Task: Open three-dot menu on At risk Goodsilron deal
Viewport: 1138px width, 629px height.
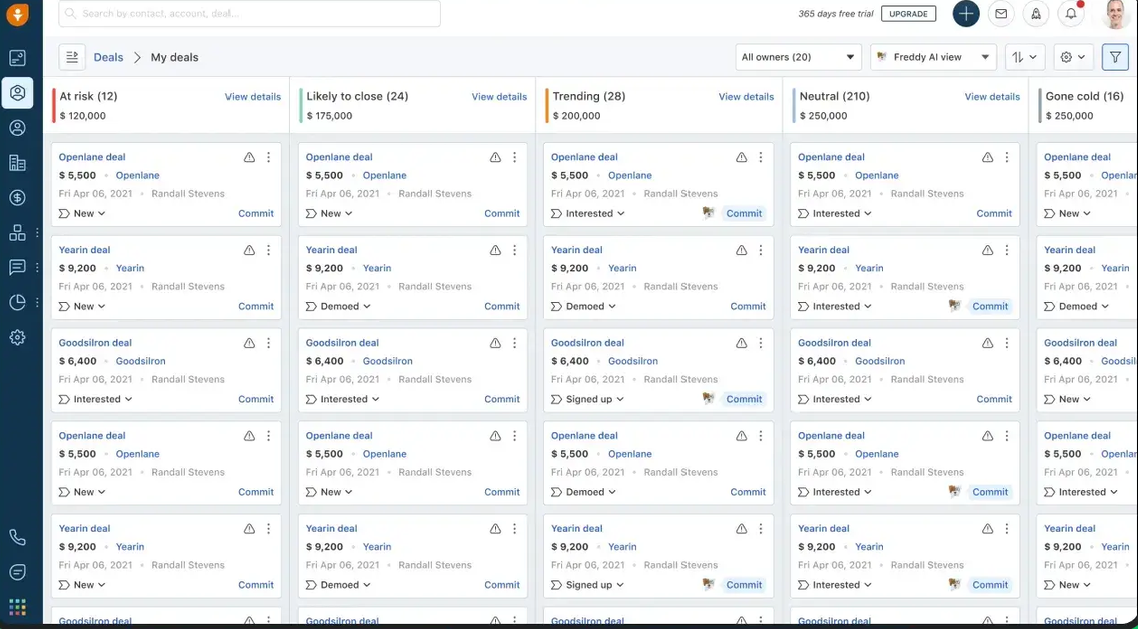Action: point(269,343)
